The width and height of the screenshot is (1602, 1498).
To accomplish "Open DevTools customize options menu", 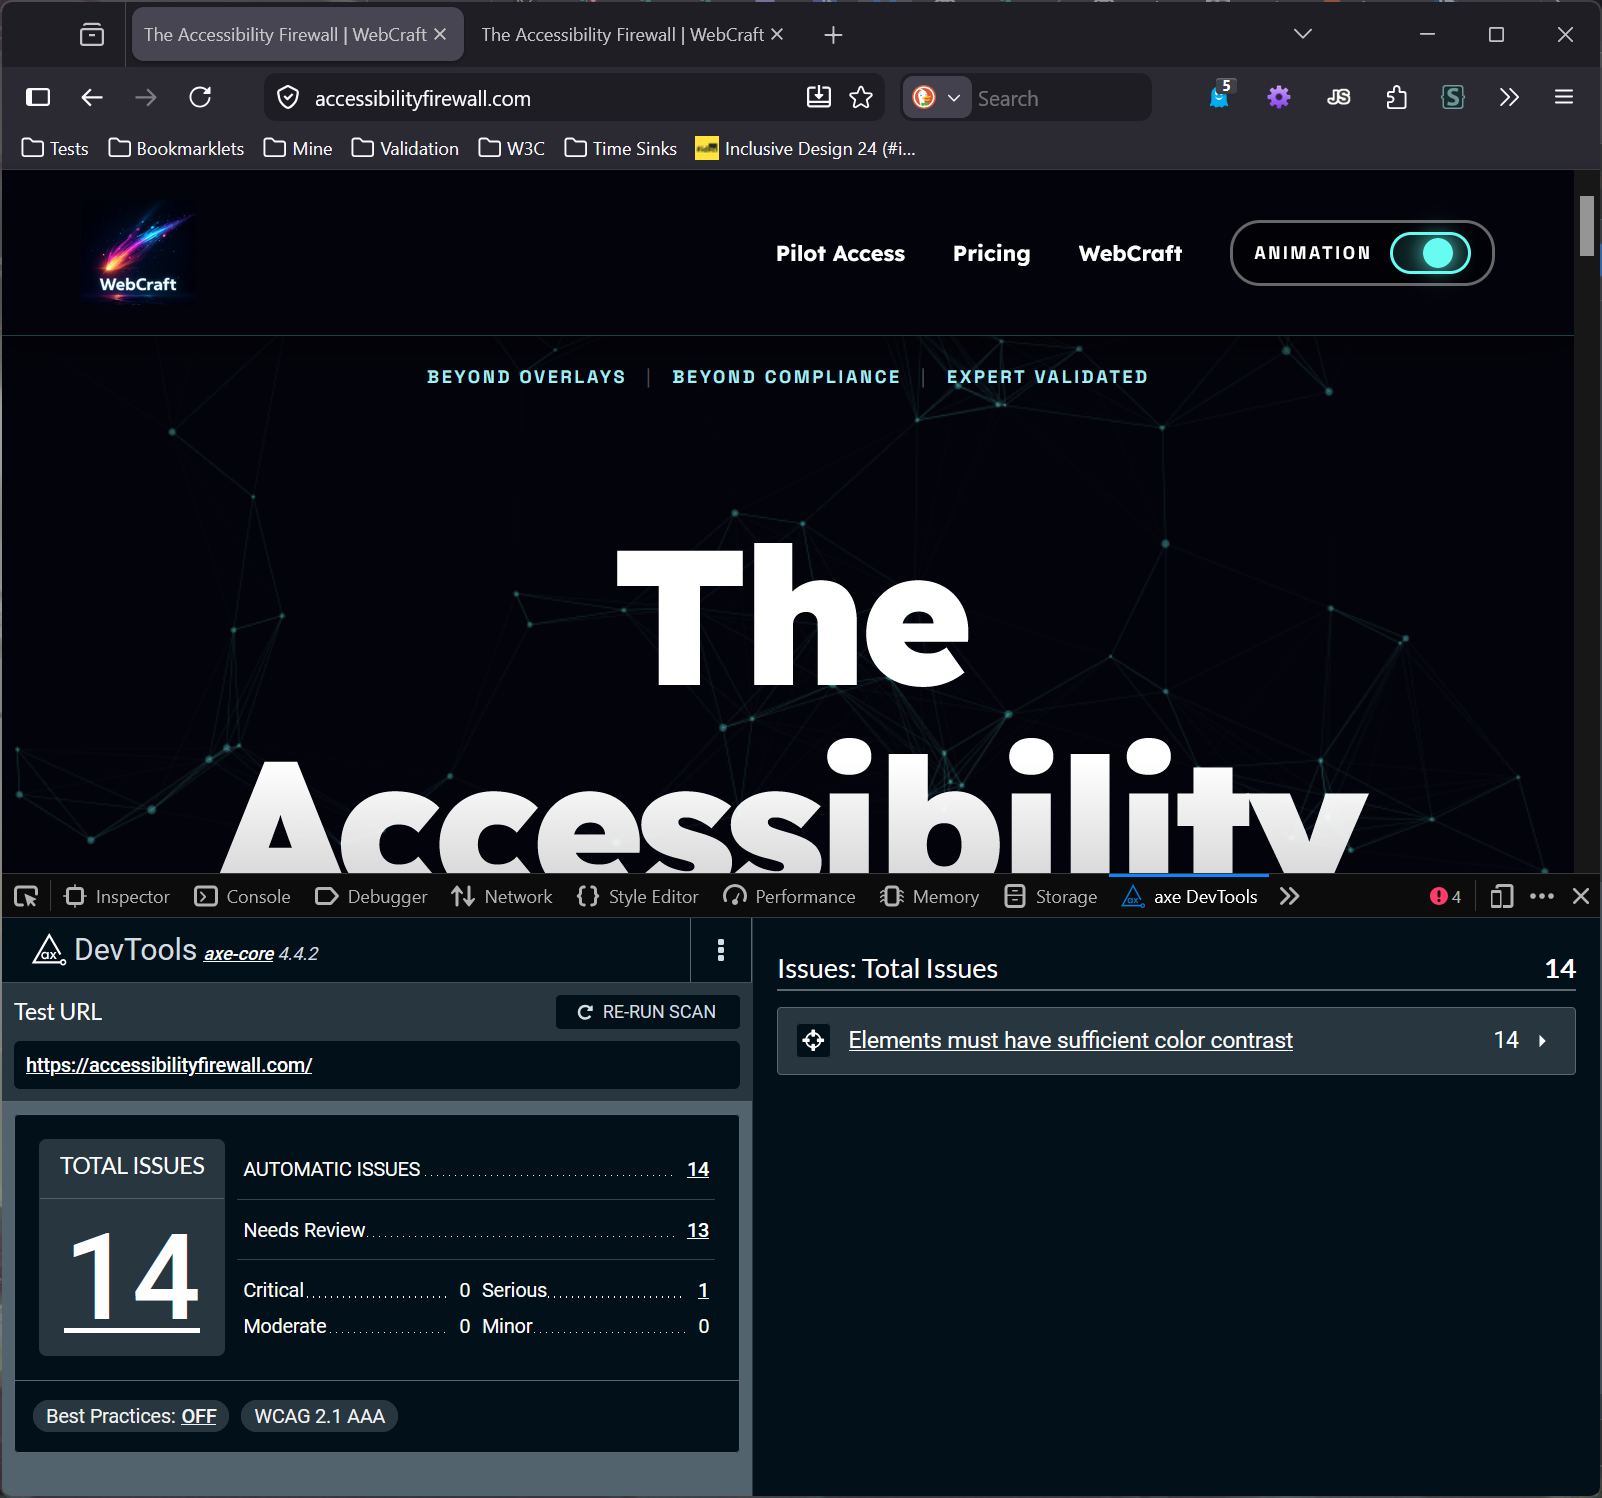I will coord(1542,896).
